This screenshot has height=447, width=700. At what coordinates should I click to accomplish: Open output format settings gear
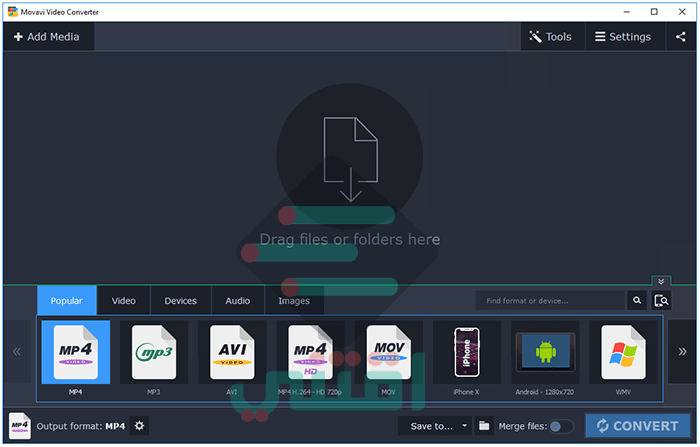click(x=139, y=426)
